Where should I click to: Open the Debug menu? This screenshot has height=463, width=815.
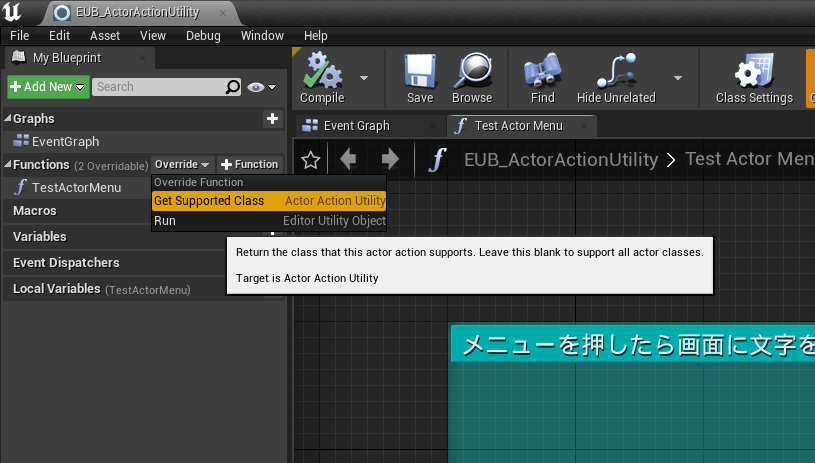pyautogui.click(x=203, y=36)
